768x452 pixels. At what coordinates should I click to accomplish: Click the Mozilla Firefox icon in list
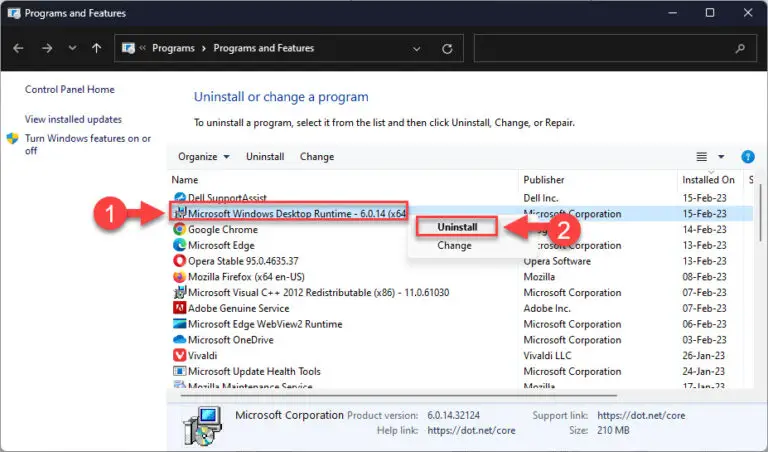[180, 277]
